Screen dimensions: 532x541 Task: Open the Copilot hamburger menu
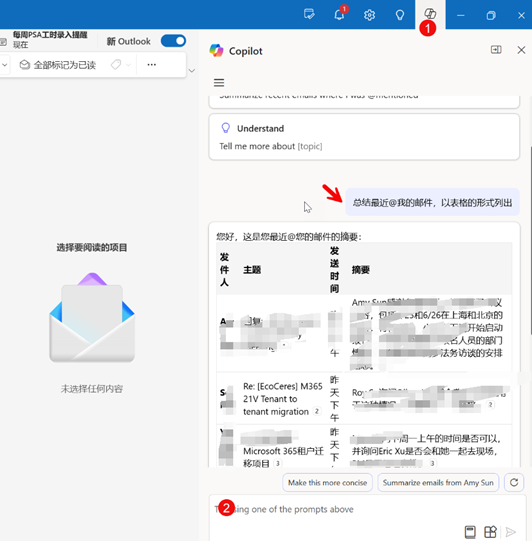(219, 83)
